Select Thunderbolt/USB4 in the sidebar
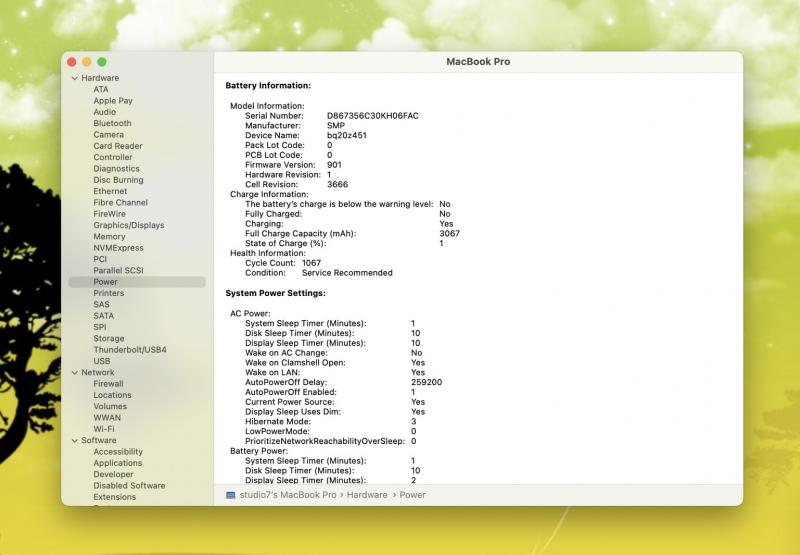 pos(130,349)
